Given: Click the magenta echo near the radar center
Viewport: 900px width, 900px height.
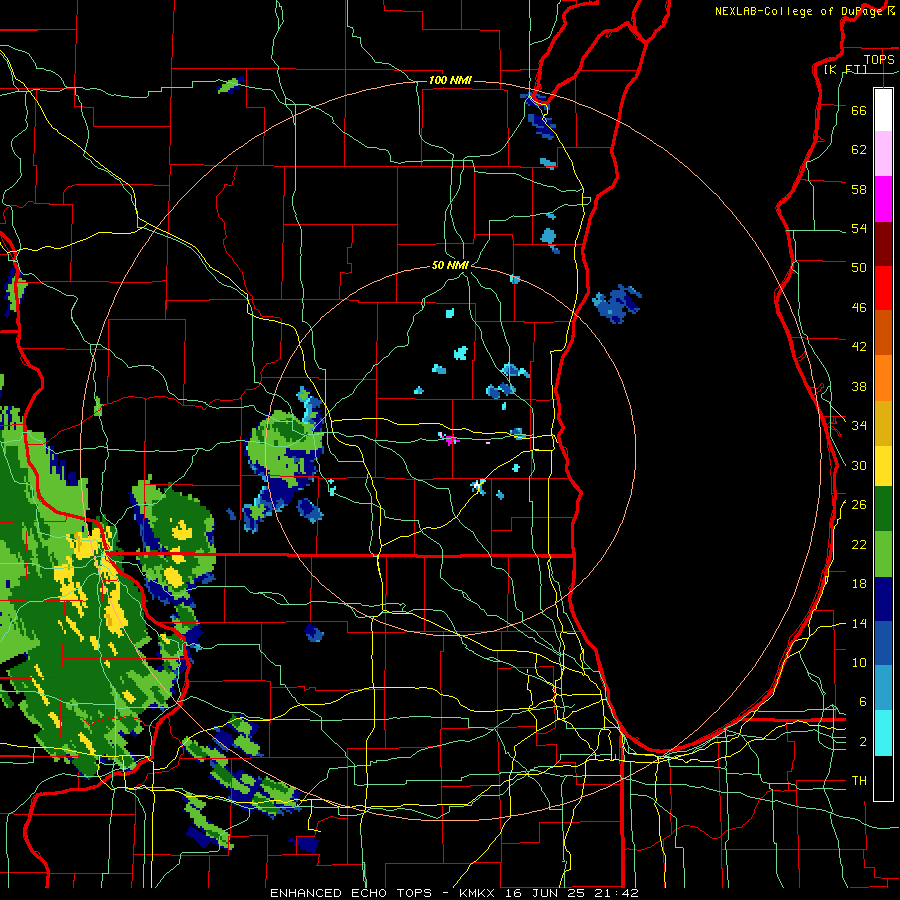Looking at the screenshot, I should point(450,440).
